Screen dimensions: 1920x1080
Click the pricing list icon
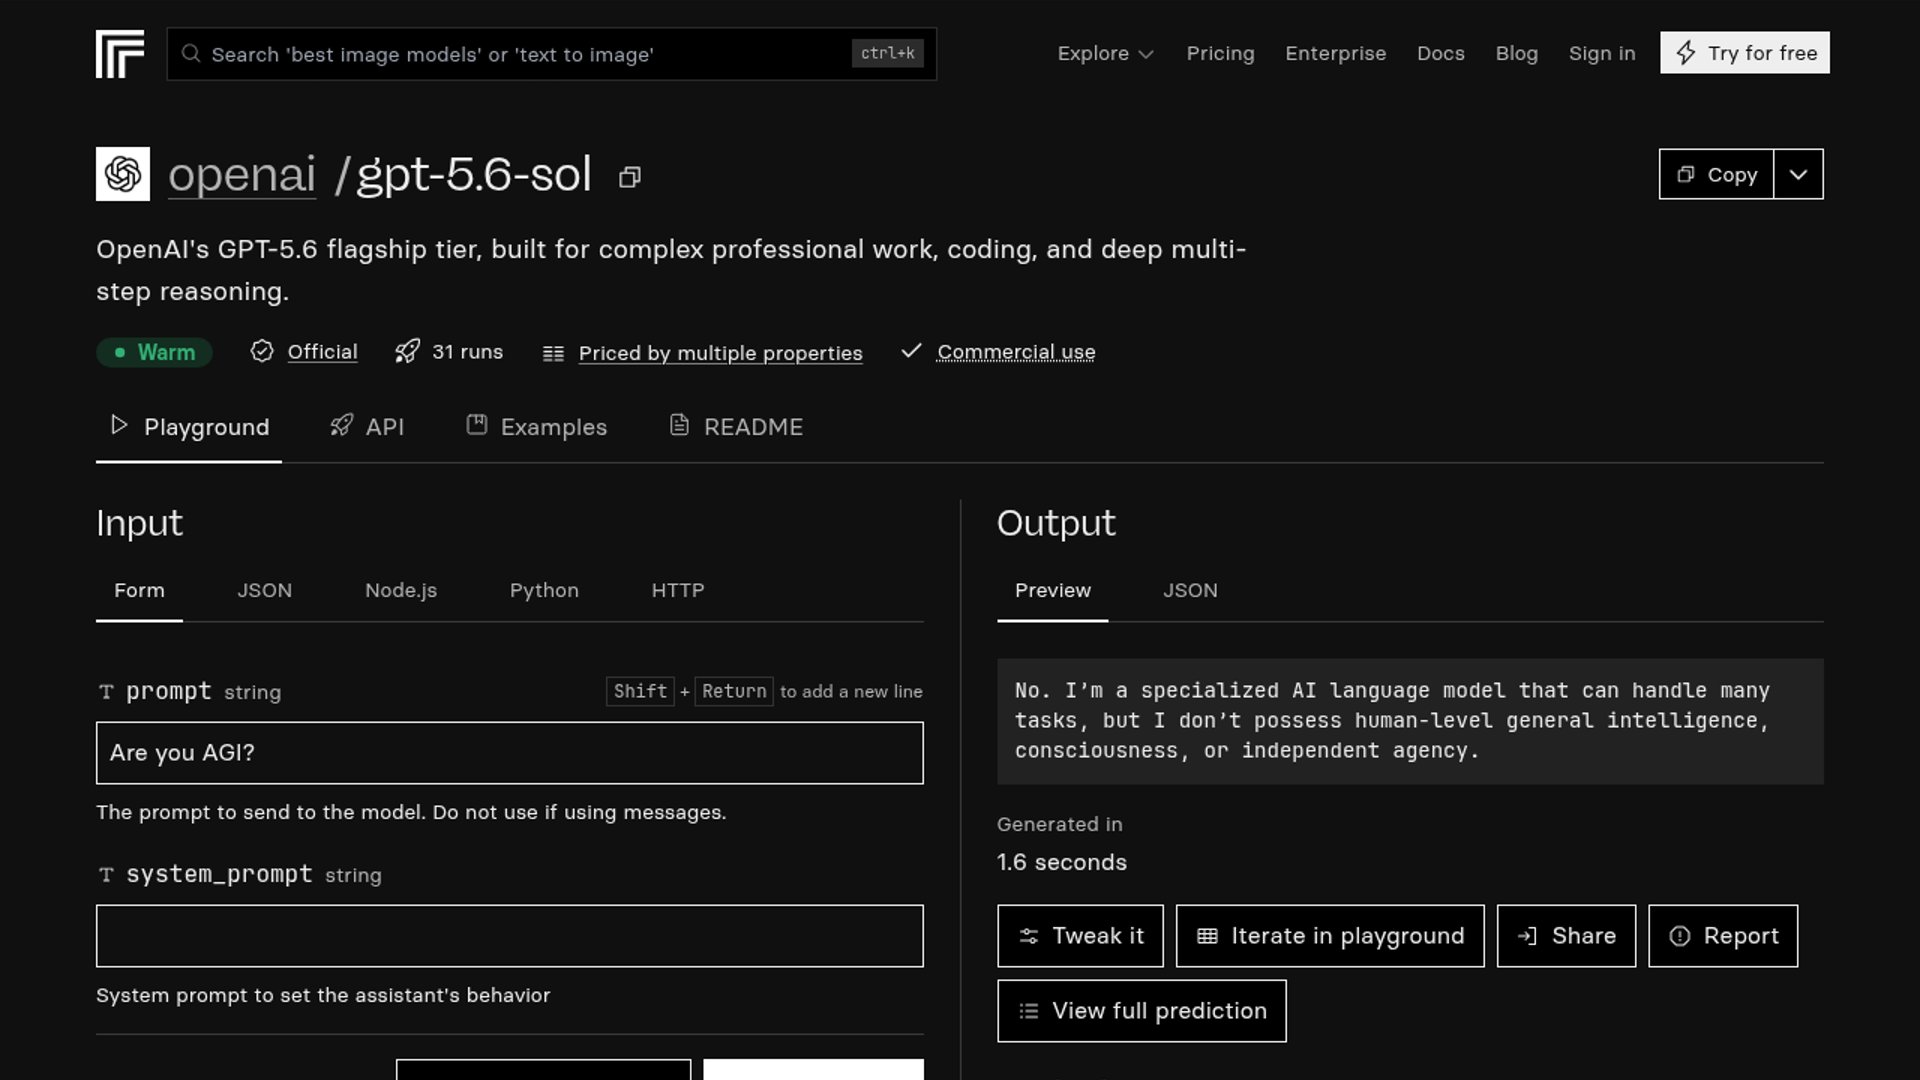click(553, 353)
